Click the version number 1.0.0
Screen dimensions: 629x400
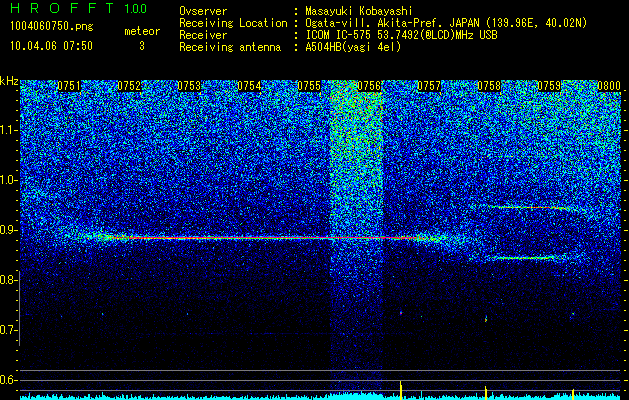point(136,8)
